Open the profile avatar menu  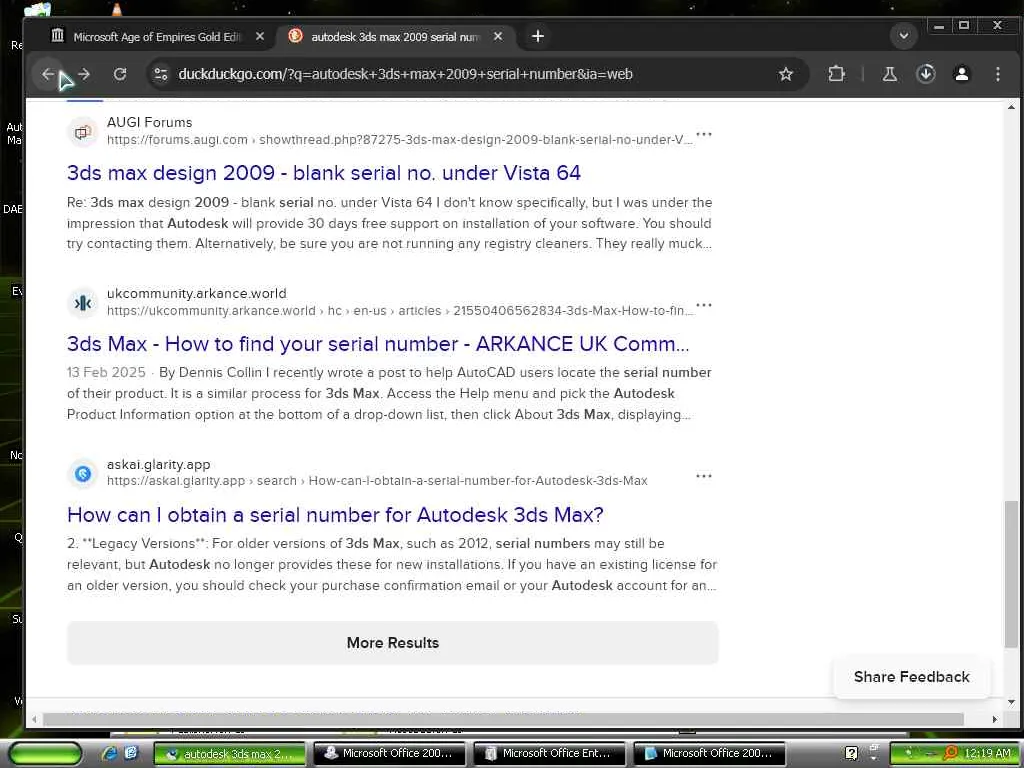point(962,74)
